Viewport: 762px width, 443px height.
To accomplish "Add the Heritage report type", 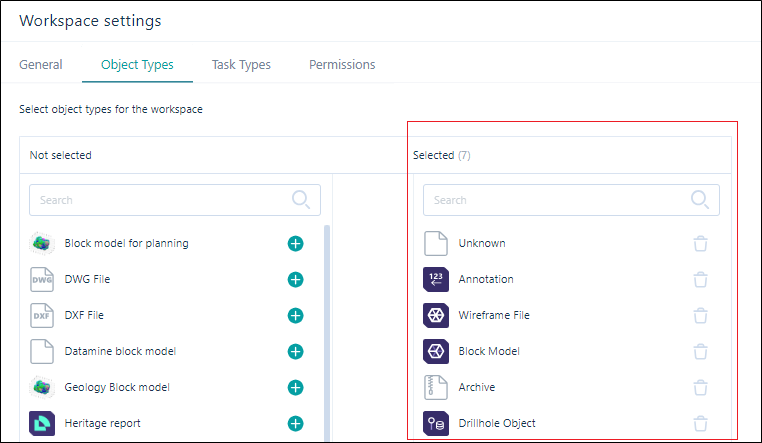I will pos(295,423).
